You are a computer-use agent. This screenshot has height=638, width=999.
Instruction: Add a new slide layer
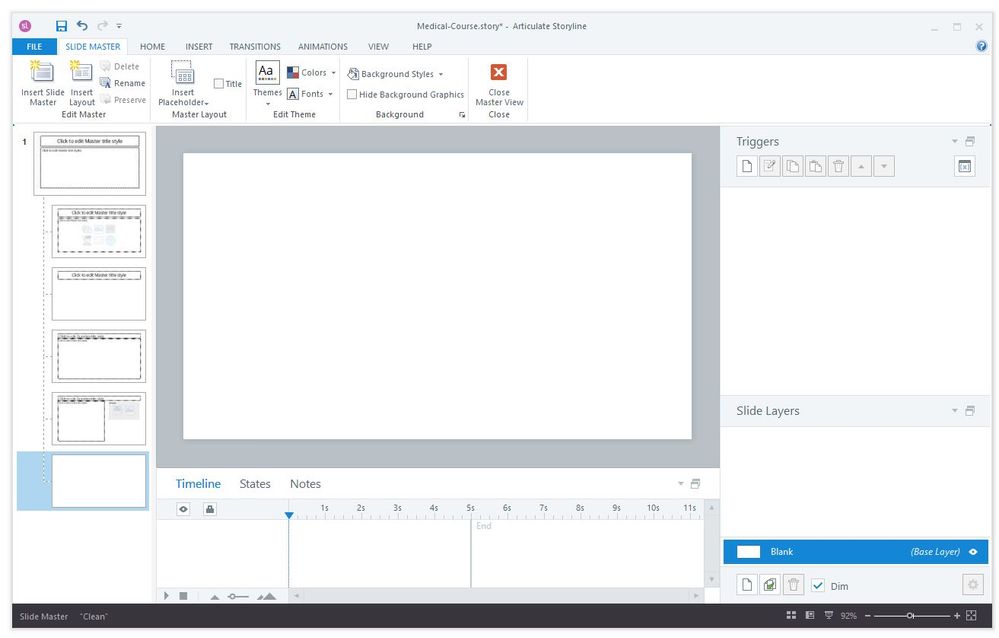(x=746, y=585)
